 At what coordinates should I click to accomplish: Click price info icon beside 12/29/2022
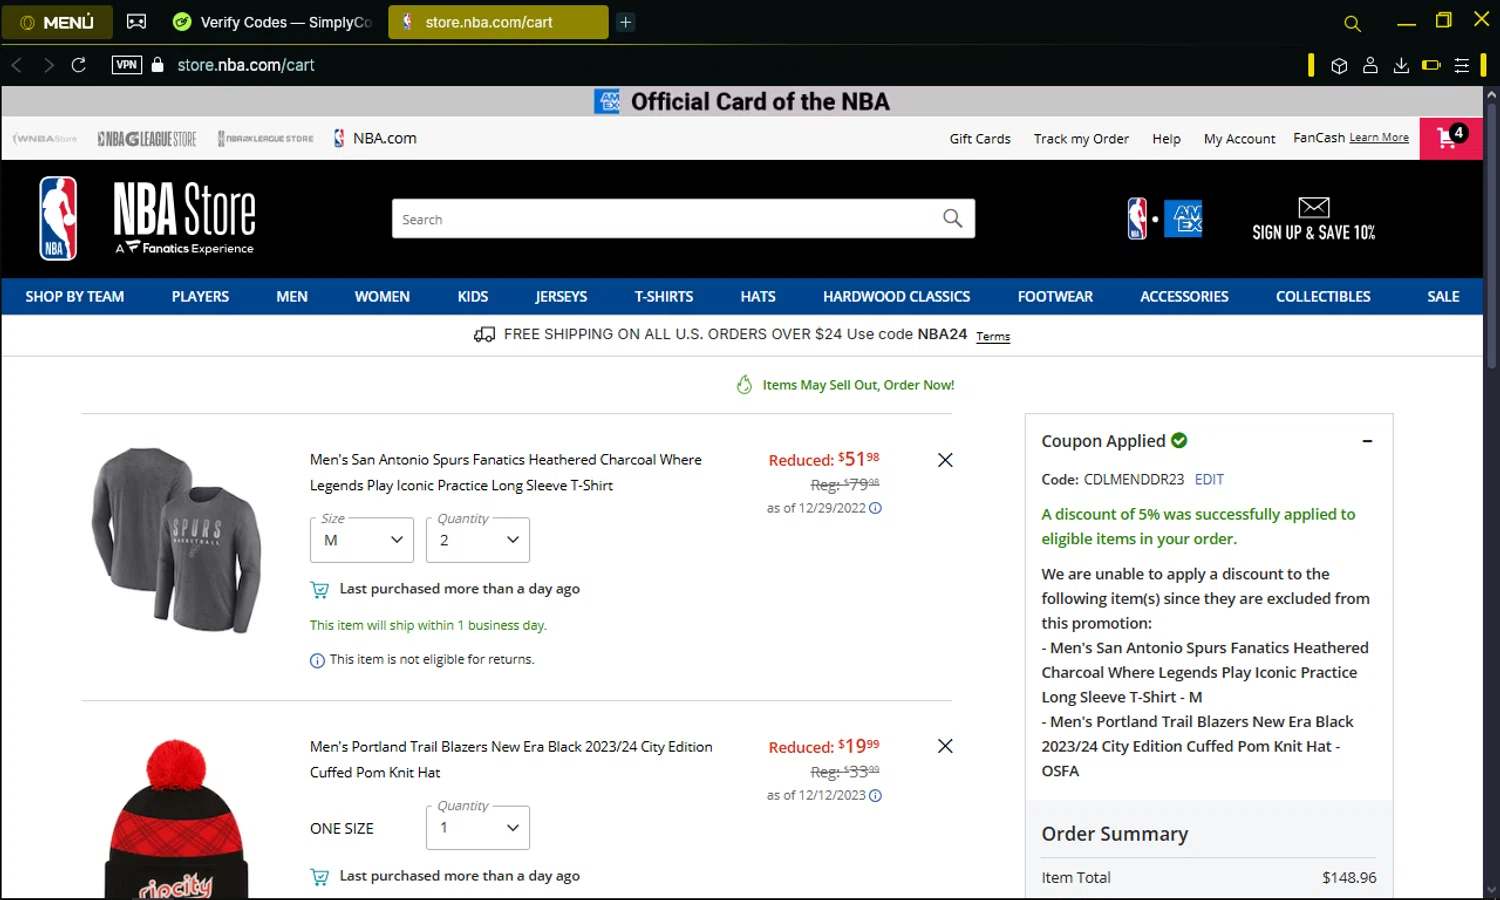click(875, 508)
